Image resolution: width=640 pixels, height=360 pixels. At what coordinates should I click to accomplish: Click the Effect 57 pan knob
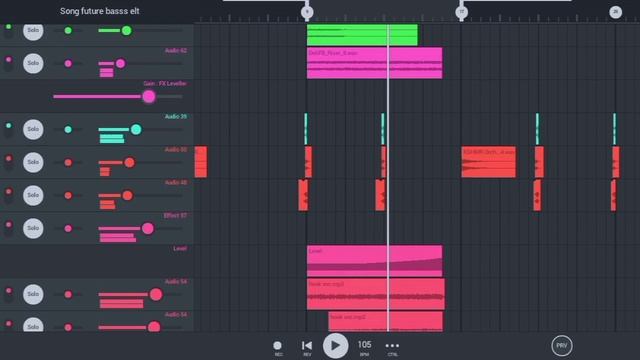[x=68, y=229]
